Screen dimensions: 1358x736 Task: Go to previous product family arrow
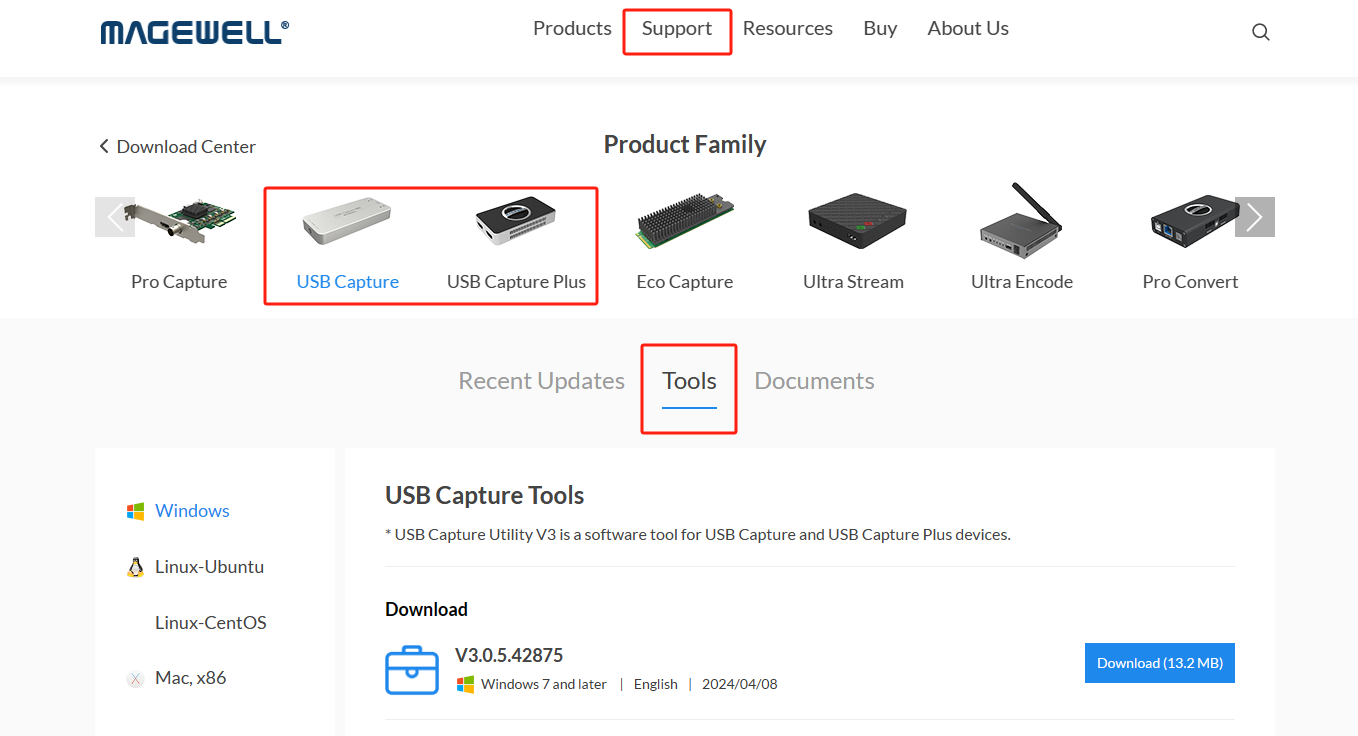[115, 217]
